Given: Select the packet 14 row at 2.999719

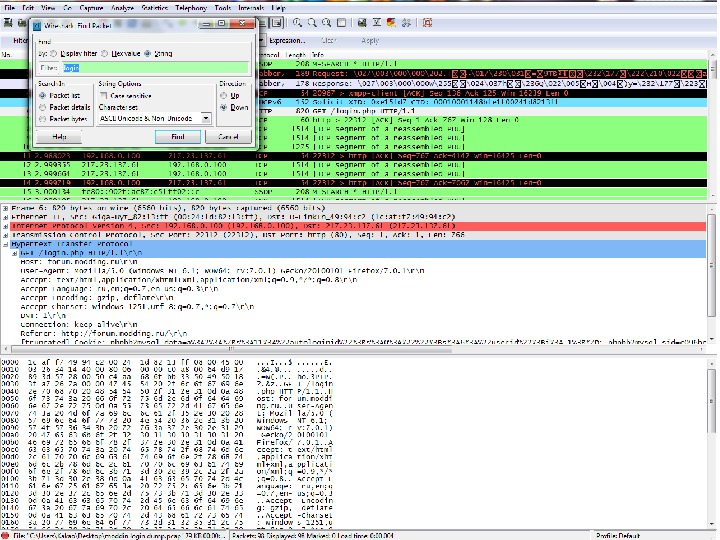Looking at the screenshot, I should [354, 183].
